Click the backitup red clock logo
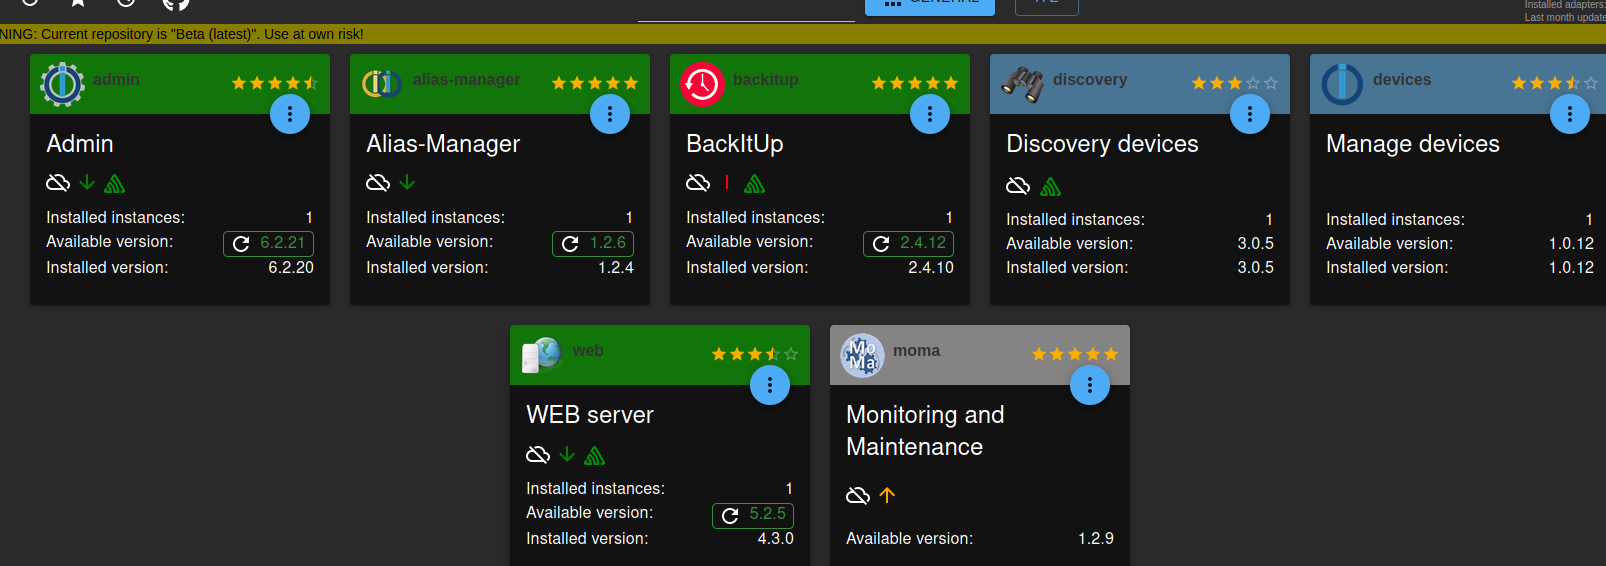This screenshot has height=566, width=1606. tap(702, 84)
